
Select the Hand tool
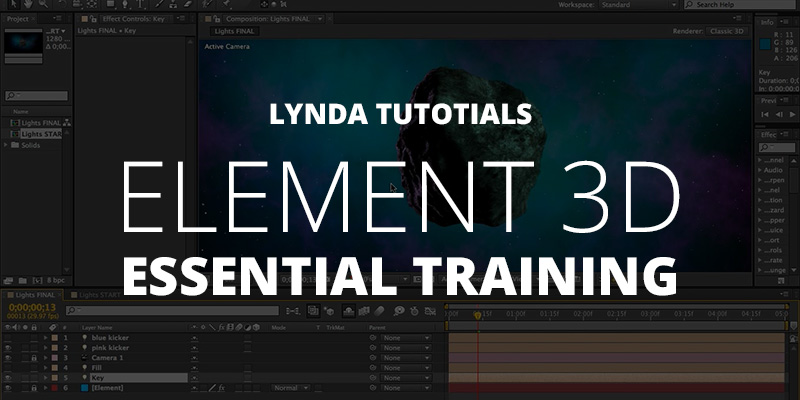point(29,4)
